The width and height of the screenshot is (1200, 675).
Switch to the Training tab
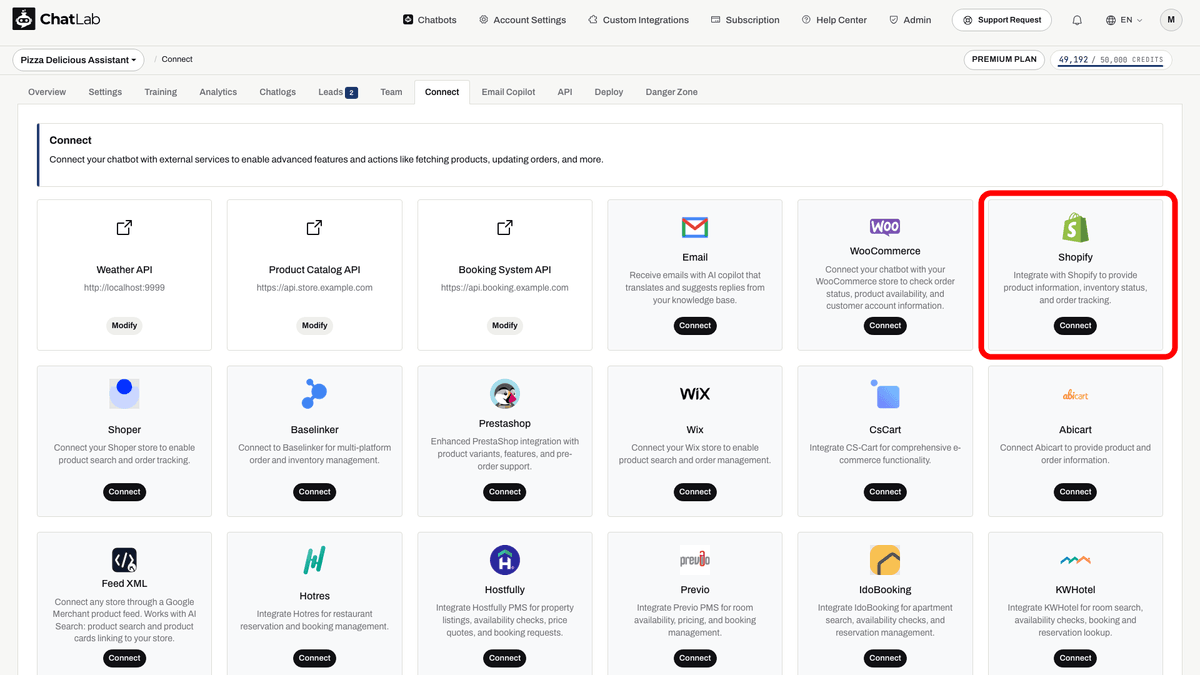point(160,92)
